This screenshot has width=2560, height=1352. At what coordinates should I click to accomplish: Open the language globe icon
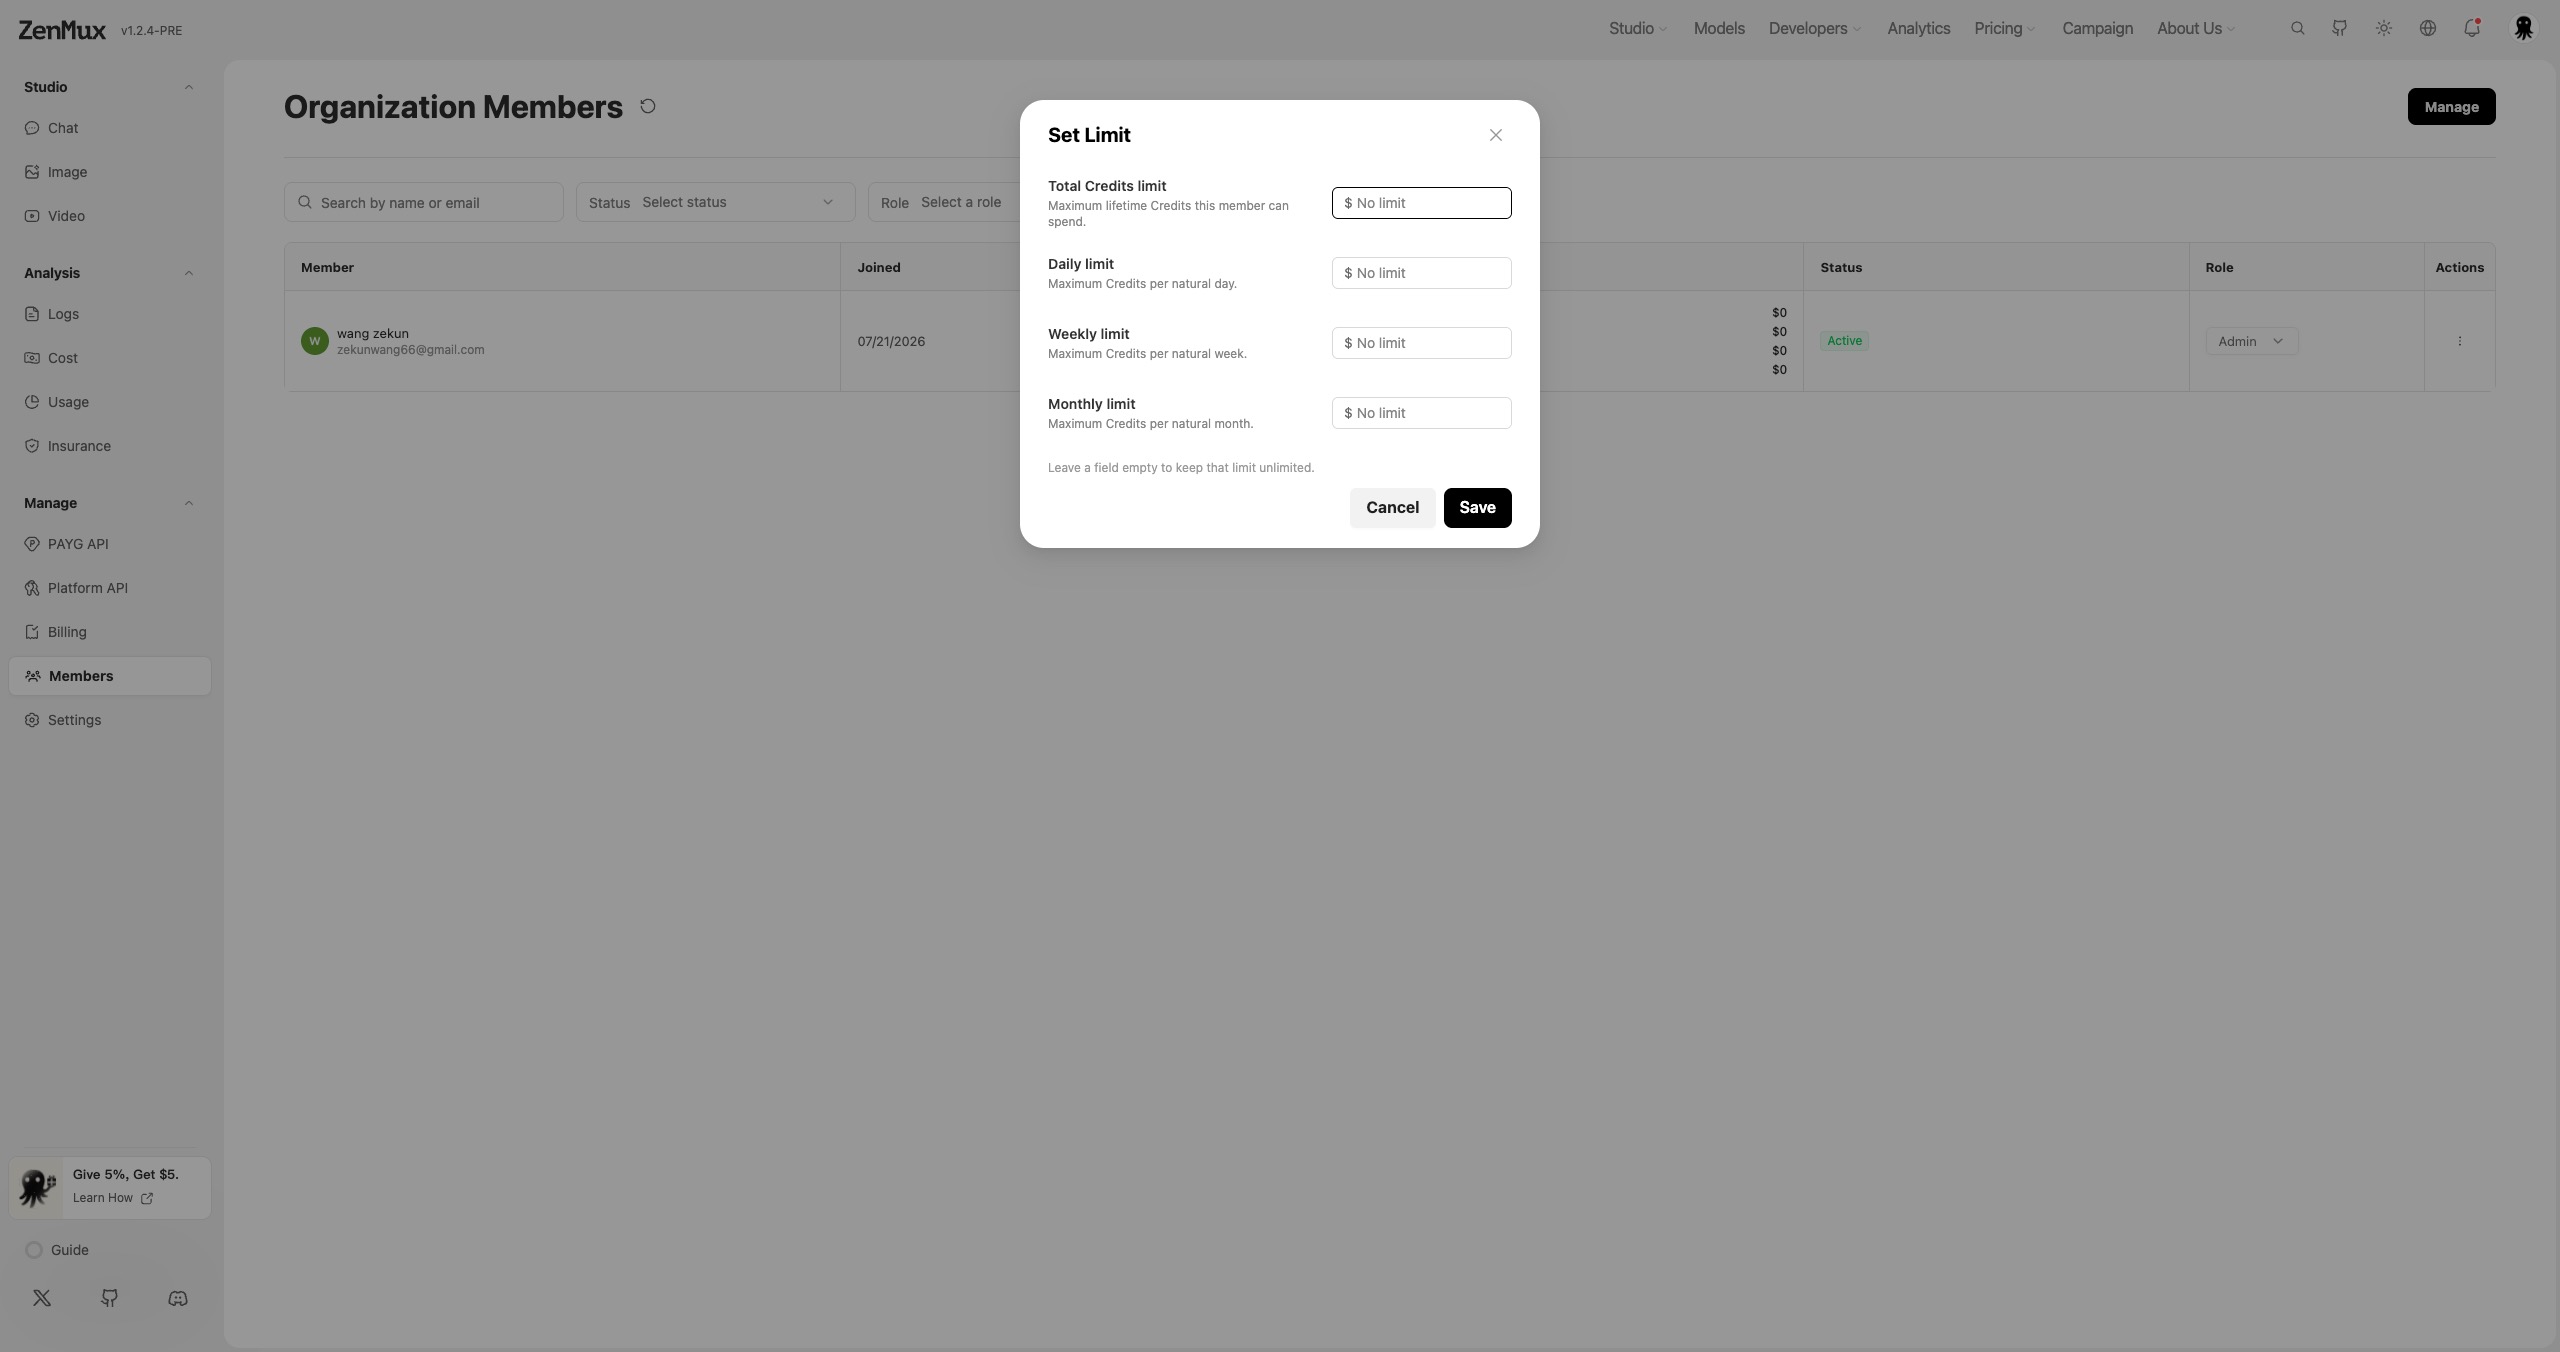pos(2428,28)
